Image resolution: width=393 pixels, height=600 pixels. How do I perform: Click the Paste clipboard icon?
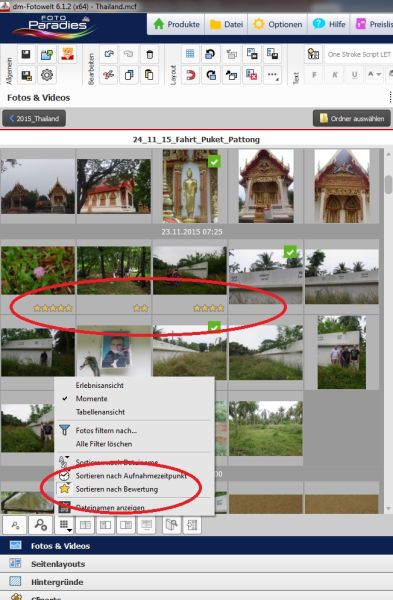tap(149, 75)
